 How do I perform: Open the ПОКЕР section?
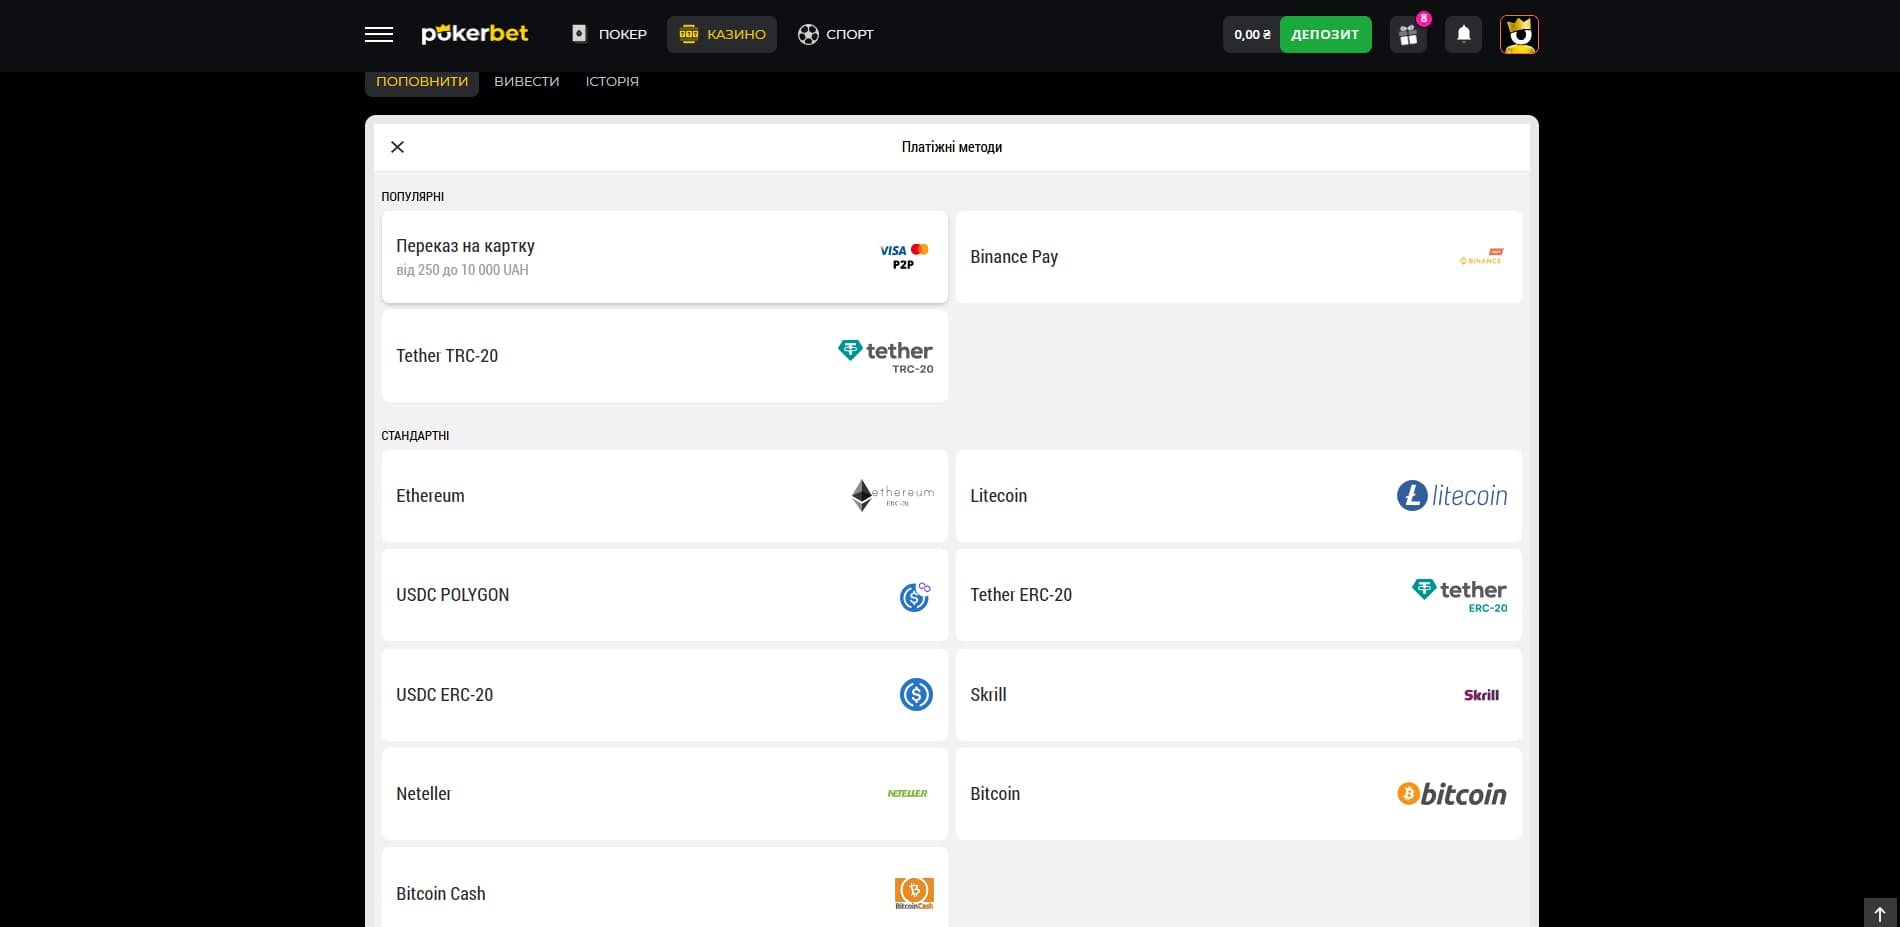pos(609,34)
